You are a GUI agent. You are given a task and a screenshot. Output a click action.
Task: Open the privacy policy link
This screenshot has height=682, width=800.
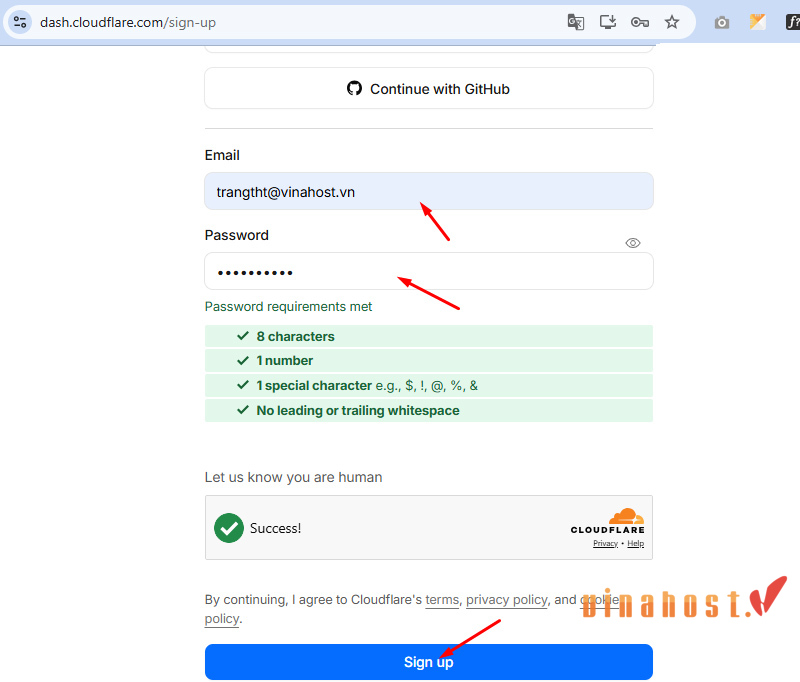tap(507, 600)
